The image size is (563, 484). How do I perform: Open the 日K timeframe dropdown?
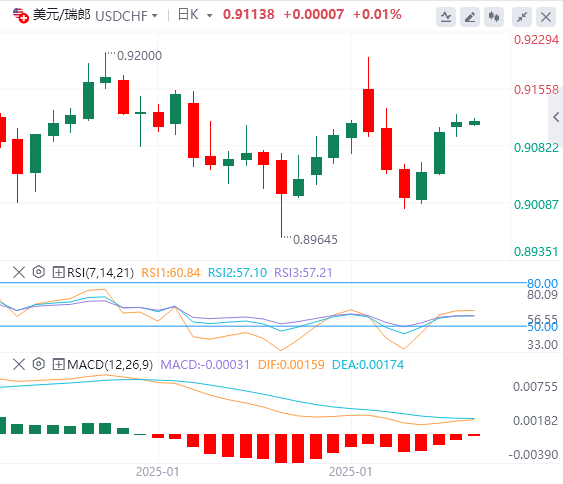point(195,15)
